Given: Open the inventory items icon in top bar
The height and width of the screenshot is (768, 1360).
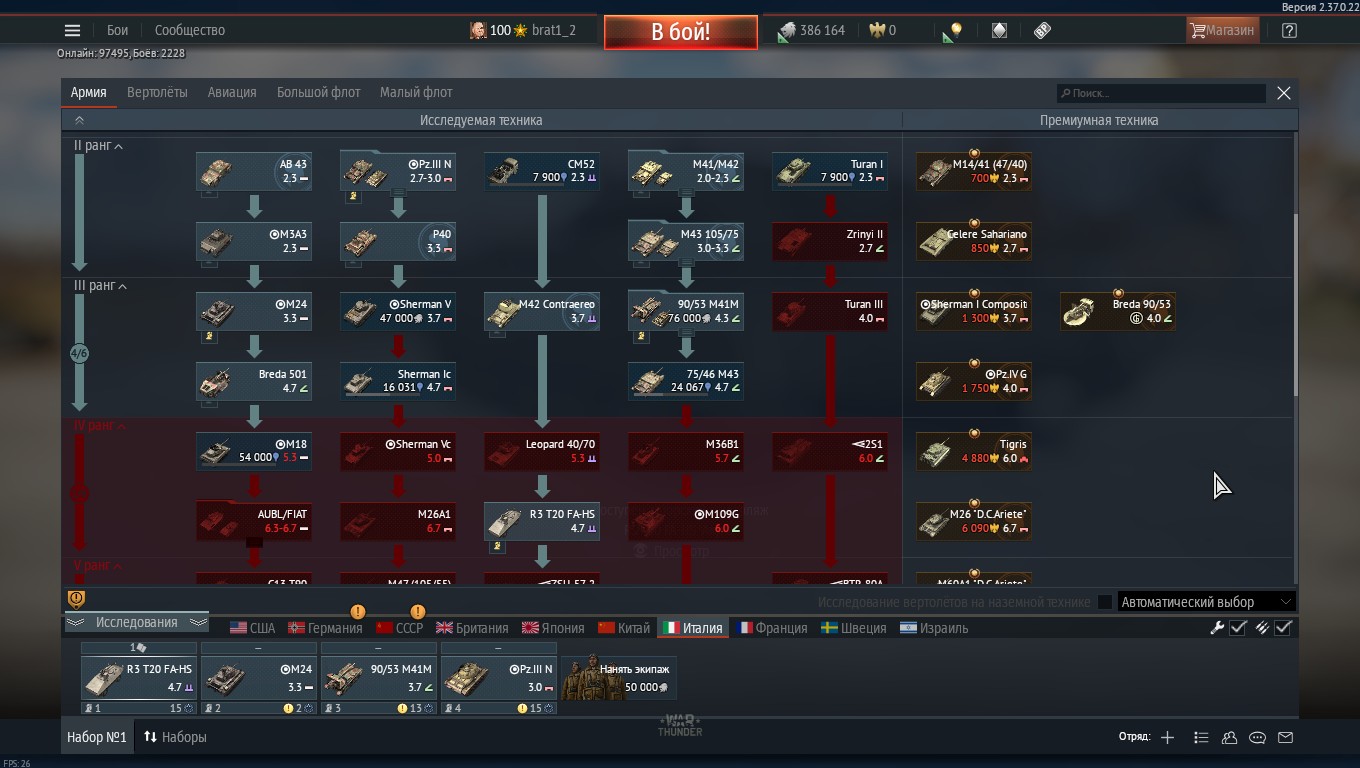Looking at the screenshot, I should tap(1042, 30).
